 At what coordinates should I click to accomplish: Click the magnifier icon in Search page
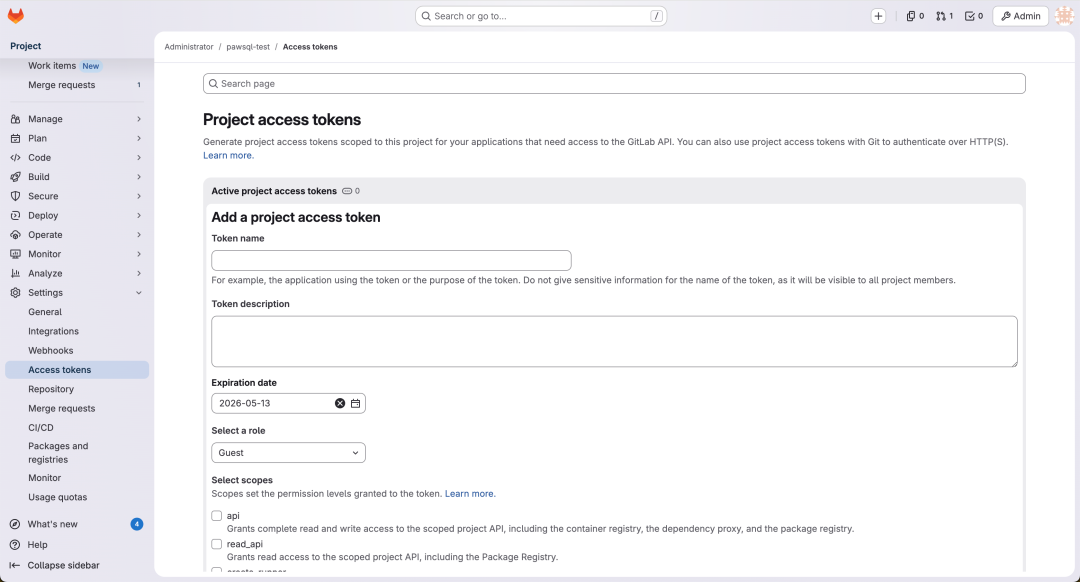[x=214, y=83]
